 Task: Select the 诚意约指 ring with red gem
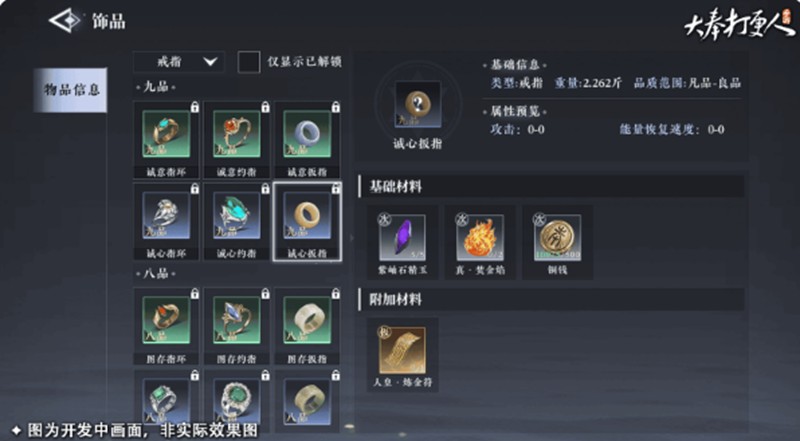click(237, 134)
